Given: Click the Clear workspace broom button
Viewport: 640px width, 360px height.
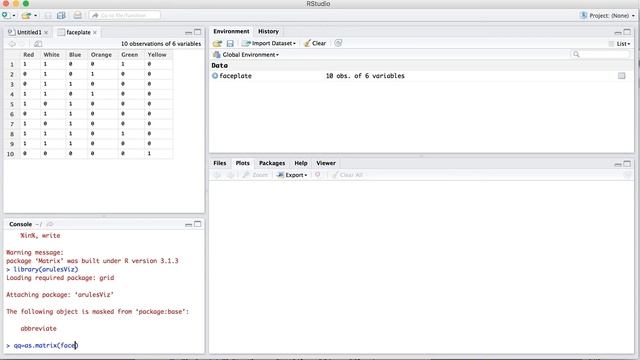Looking at the screenshot, I should coord(315,43).
